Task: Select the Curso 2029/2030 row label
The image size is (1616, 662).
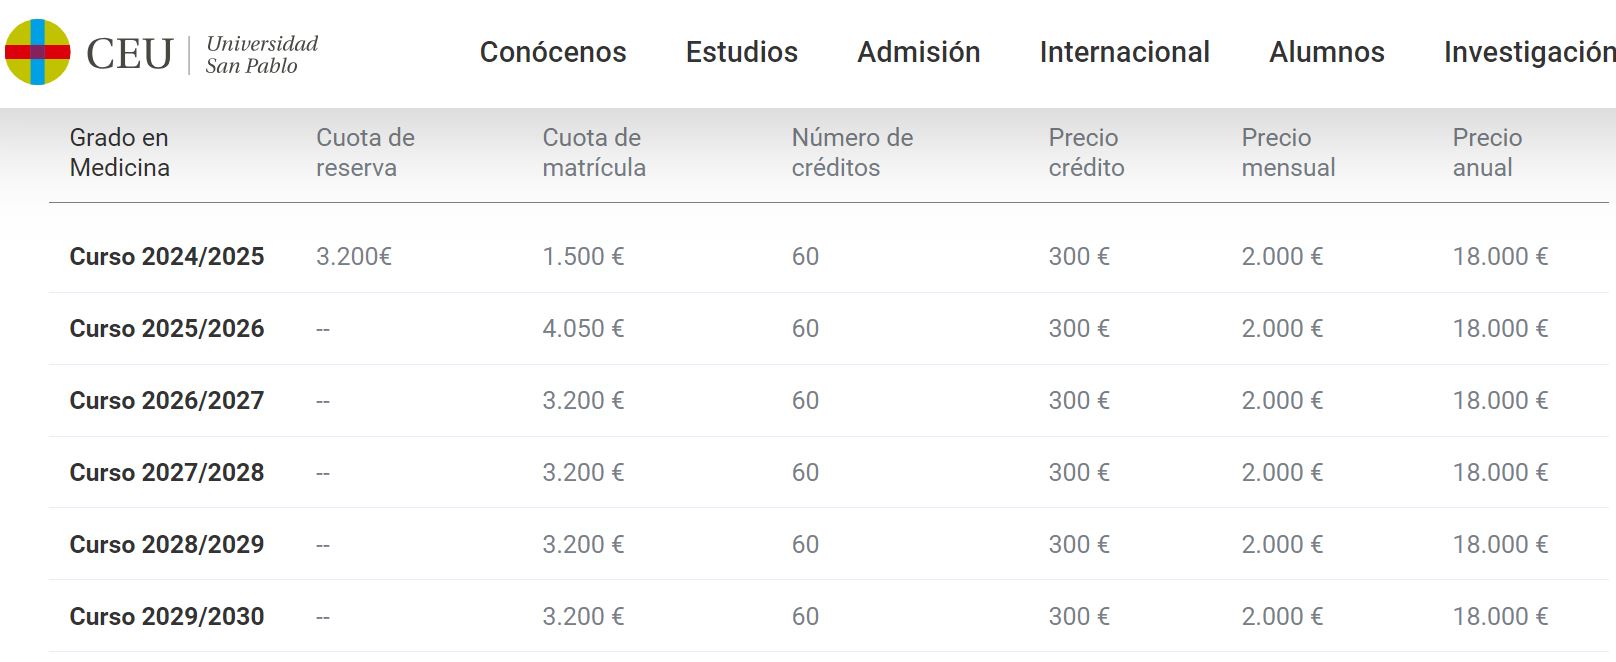Action: coord(167,617)
